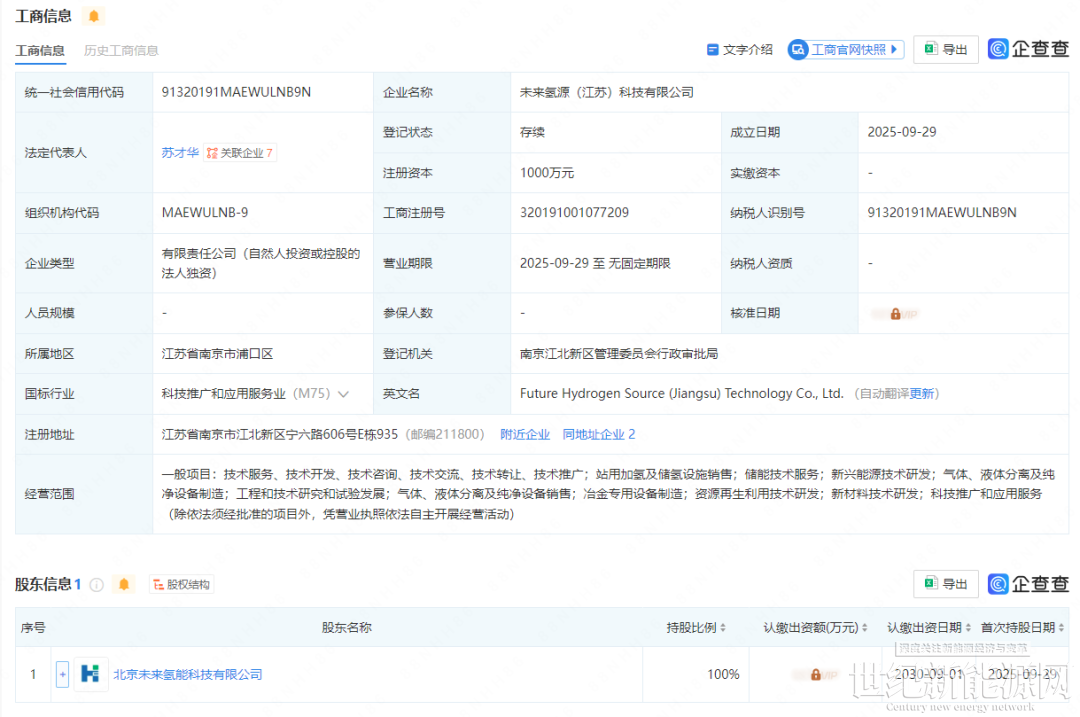This screenshot has height=717, width=1080.
Task: Export business info via top 导出 button
Action: [946, 50]
